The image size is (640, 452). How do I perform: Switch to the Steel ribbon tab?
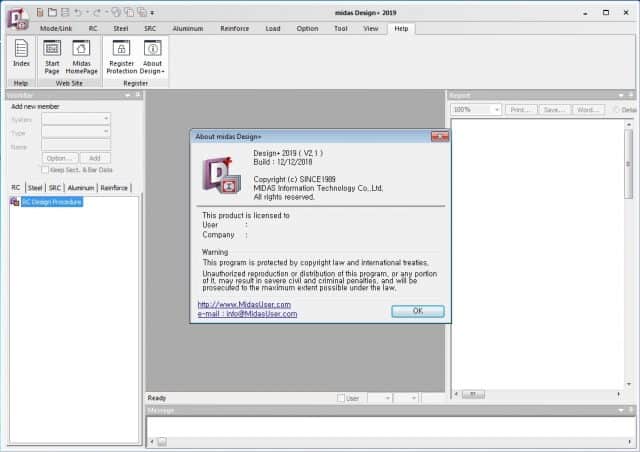pyautogui.click(x=122, y=29)
